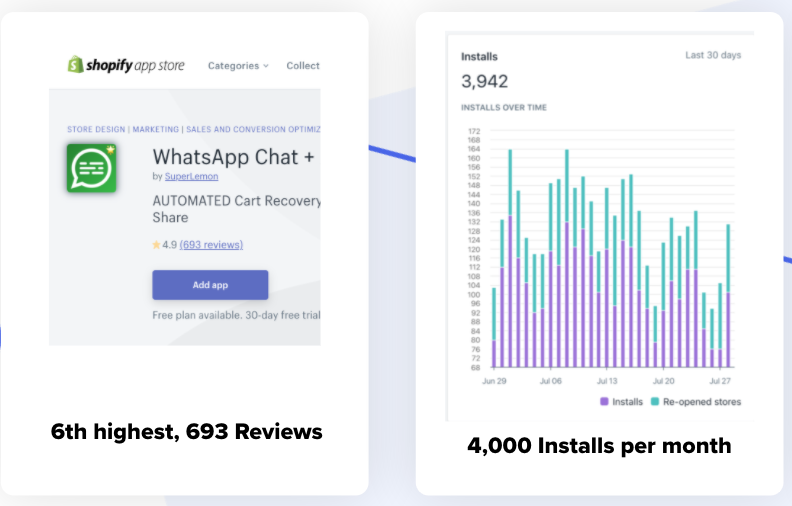Click the green WhatsApp Chat app icon
This screenshot has height=506, width=792.
91,168
